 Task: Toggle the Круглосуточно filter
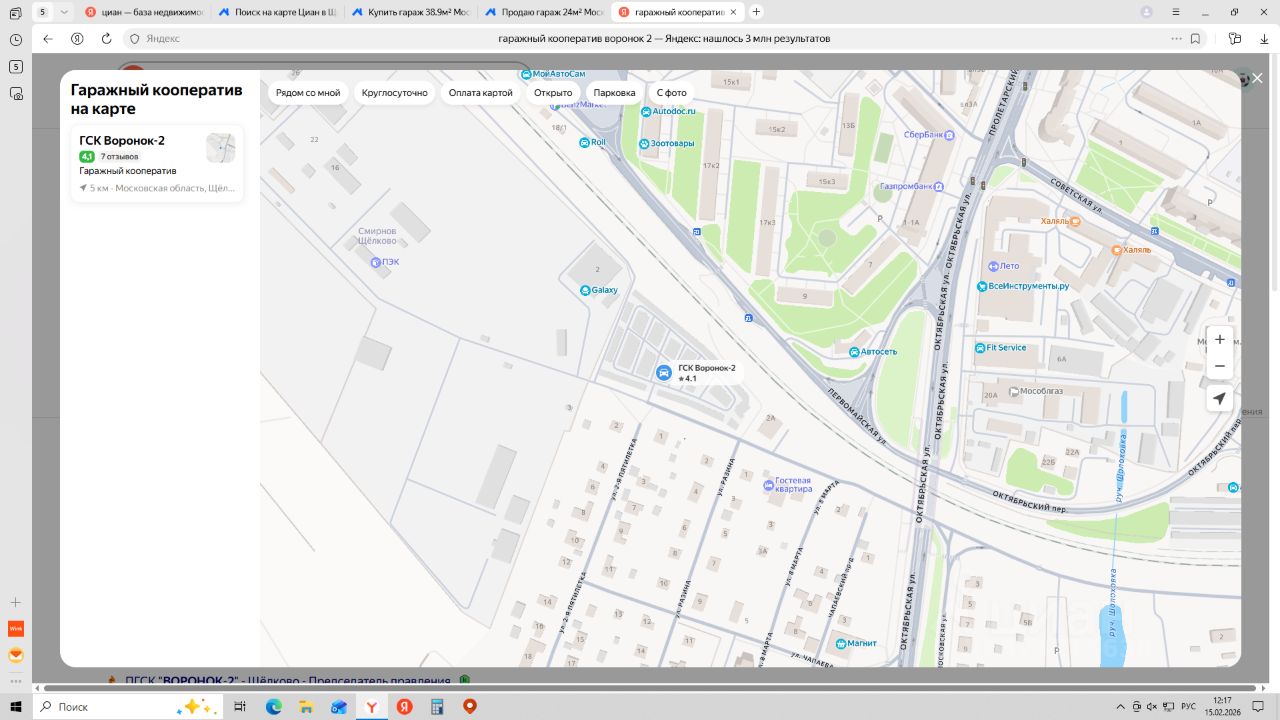click(394, 93)
